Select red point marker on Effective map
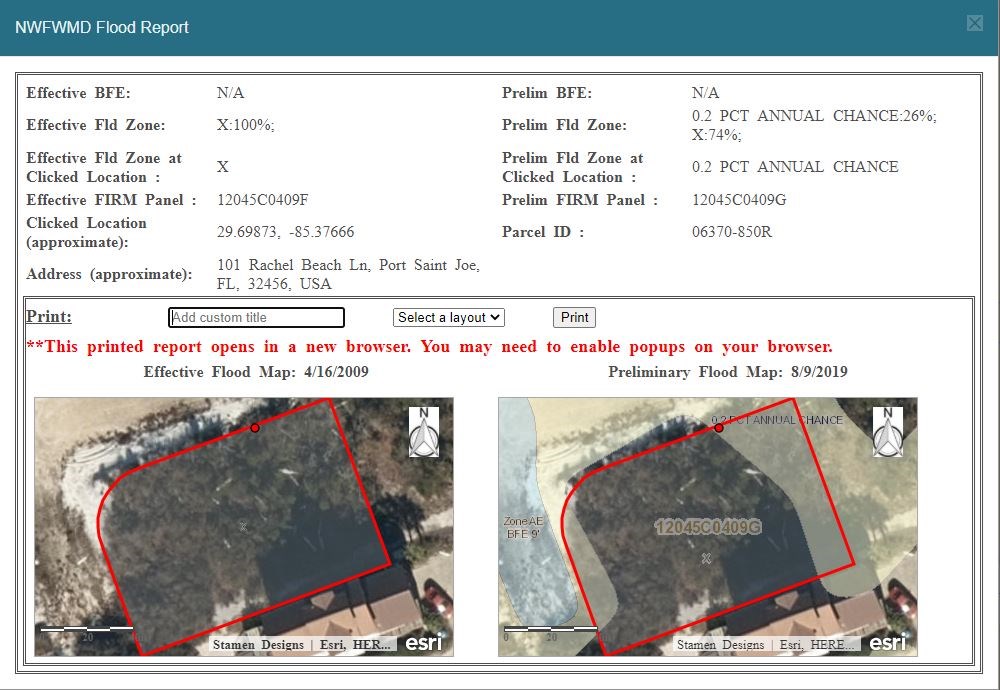This screenshot has width=1000, height=690. (x=255, y=428)
